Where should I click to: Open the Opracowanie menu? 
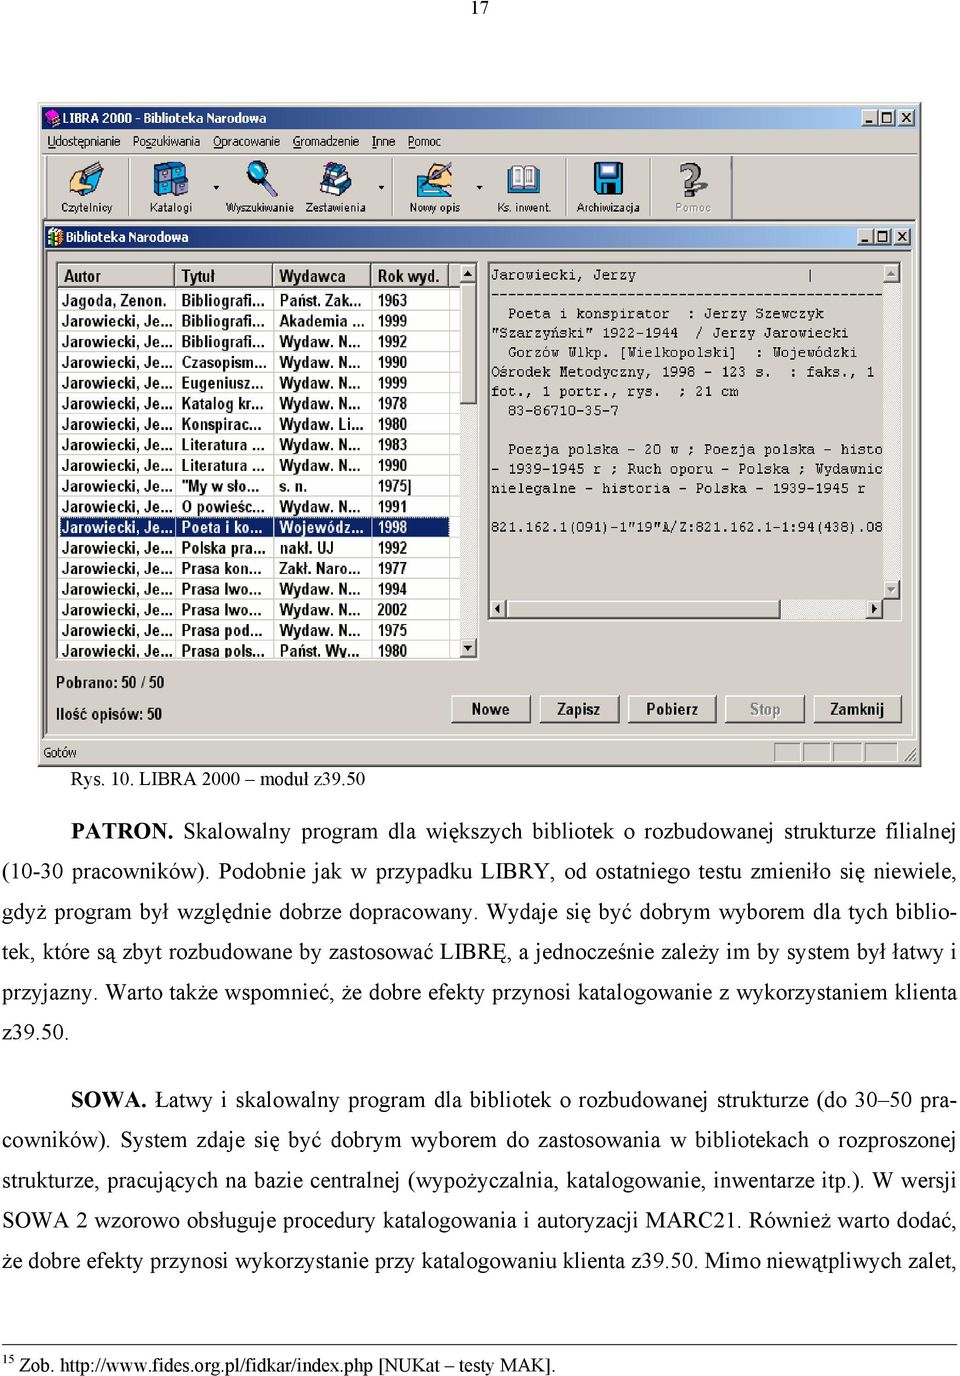(x=246, y=142)
